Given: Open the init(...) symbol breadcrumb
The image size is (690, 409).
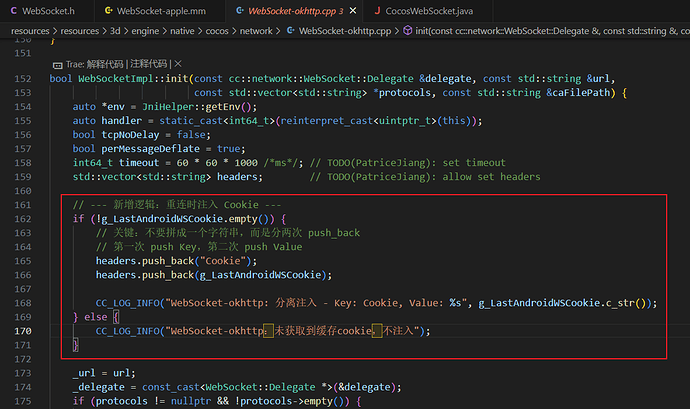Looking at the screenshot, I should coord(552,31).
